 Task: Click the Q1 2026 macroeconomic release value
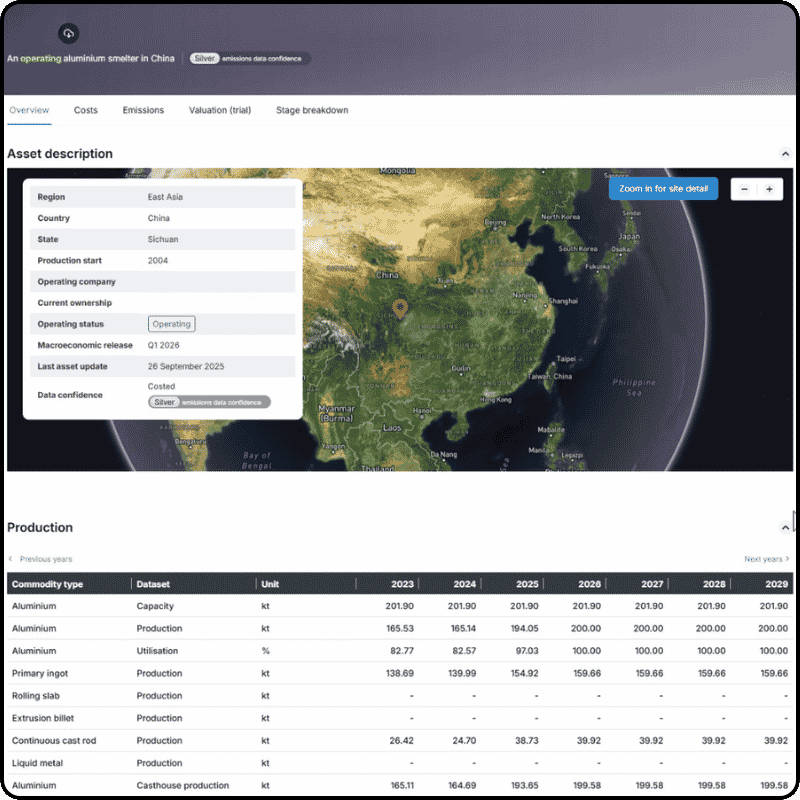(x=163, y=345)
